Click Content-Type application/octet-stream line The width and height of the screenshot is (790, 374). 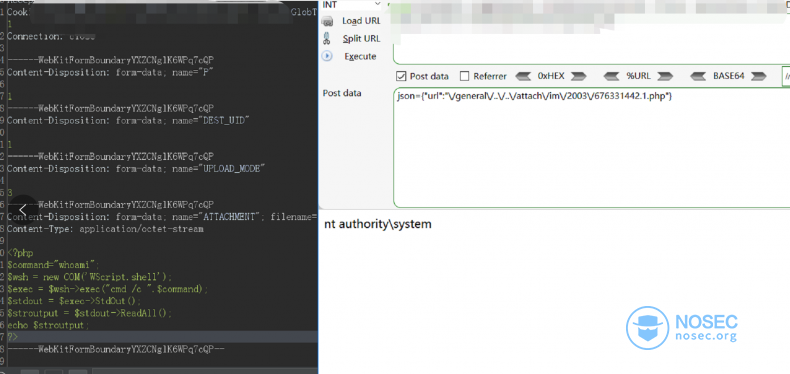(105, 229)
